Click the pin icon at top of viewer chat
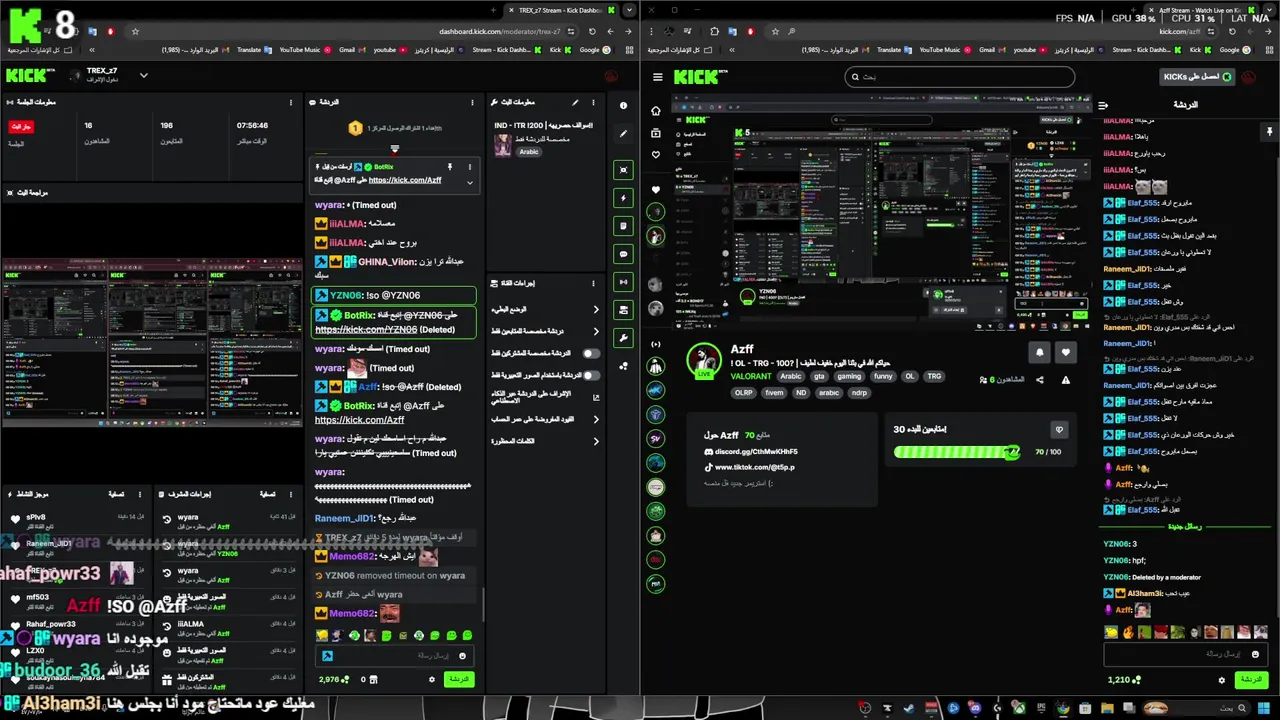 (1269, 132)
